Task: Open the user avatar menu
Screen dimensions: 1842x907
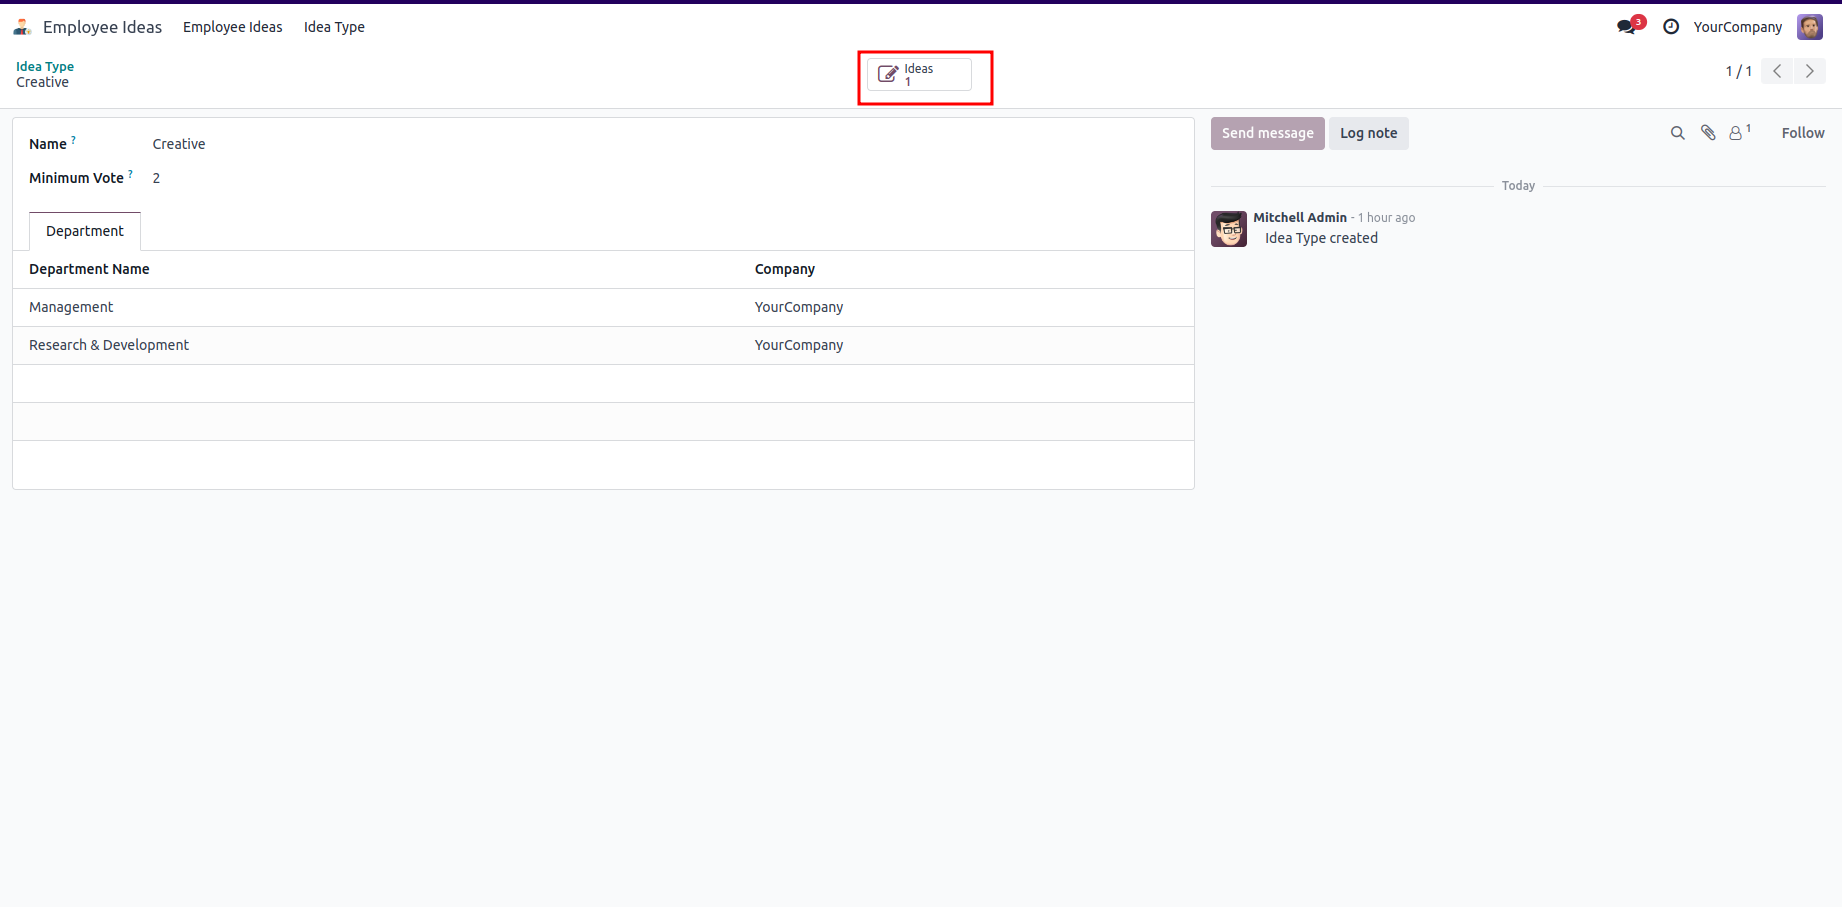Action: pyautogui.click(x=1809, y=27)
